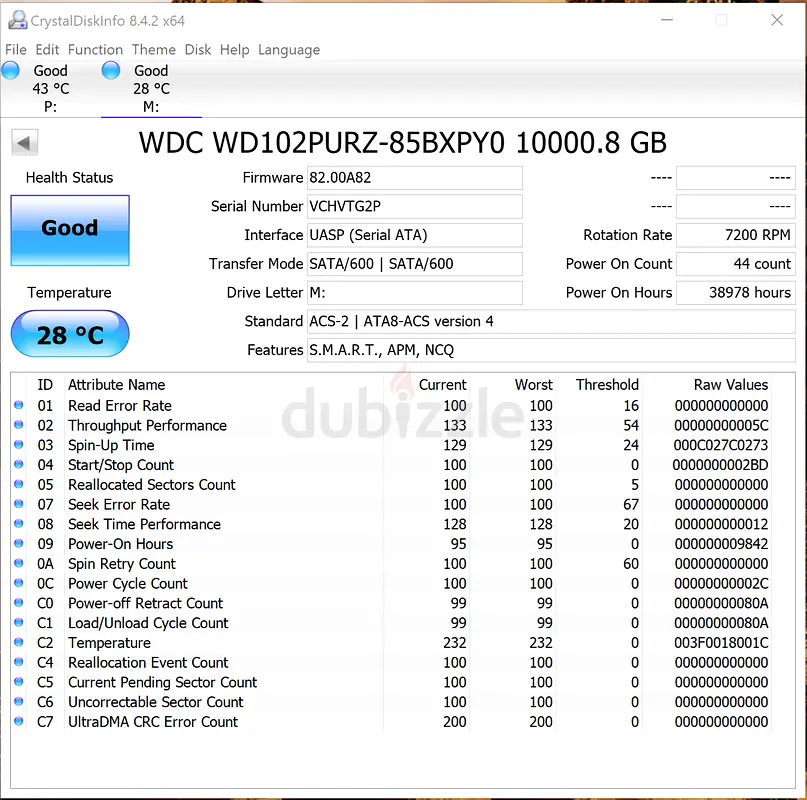The image size is (807, 800).
Task: Open the Function menu
Action: (95, 50)
